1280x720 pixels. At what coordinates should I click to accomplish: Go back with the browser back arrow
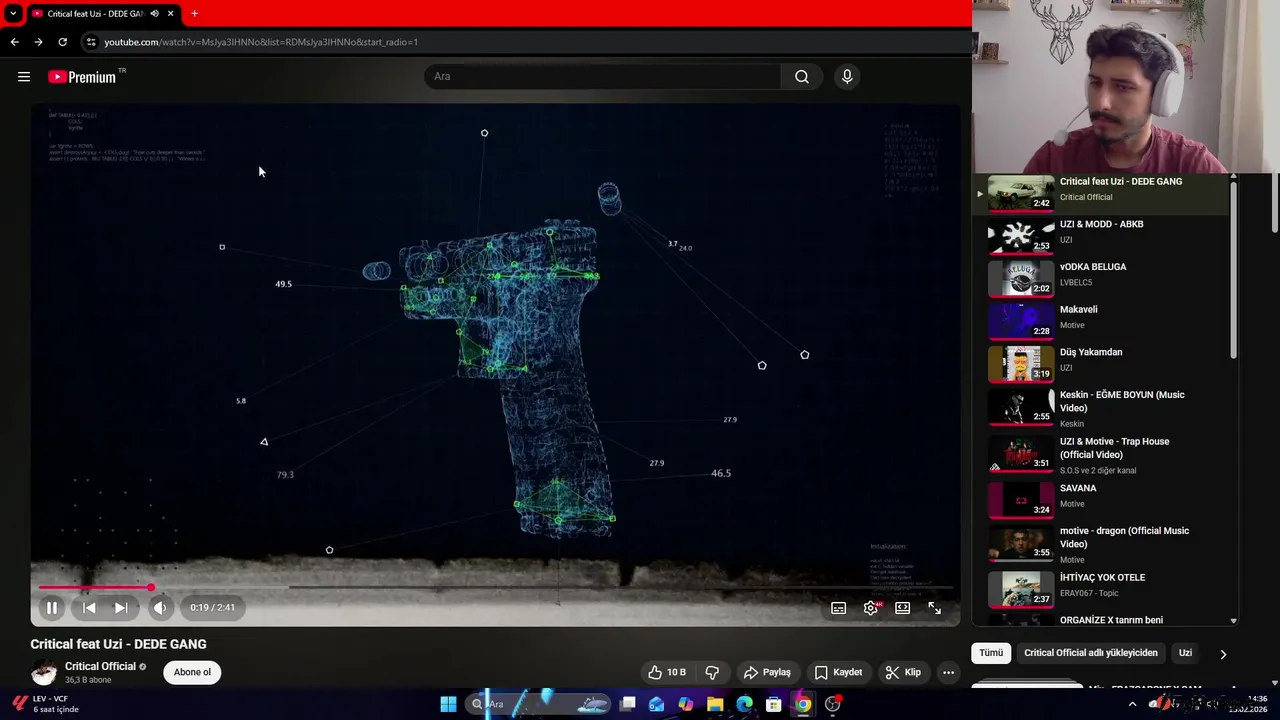pyautogui.click(x=14, y=42)
